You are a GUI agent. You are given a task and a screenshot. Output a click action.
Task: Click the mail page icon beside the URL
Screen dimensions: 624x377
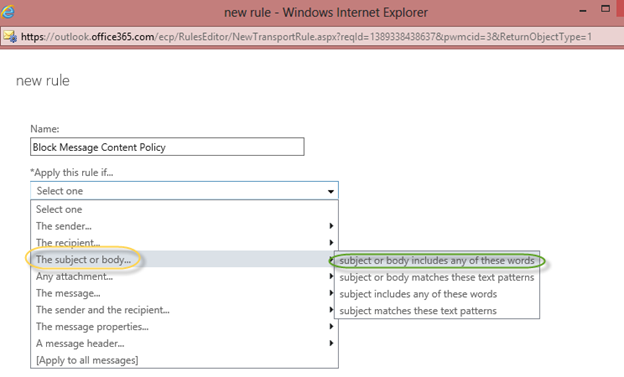click(10, 37)
